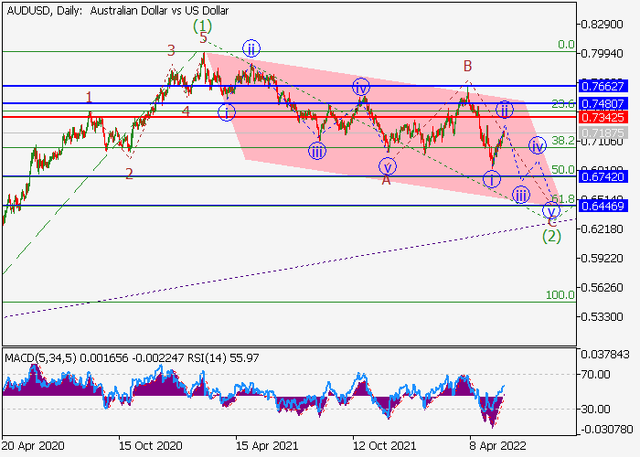
Task: Select the Fibonacci 0.0 level label
Action: [x=566, y=45]
